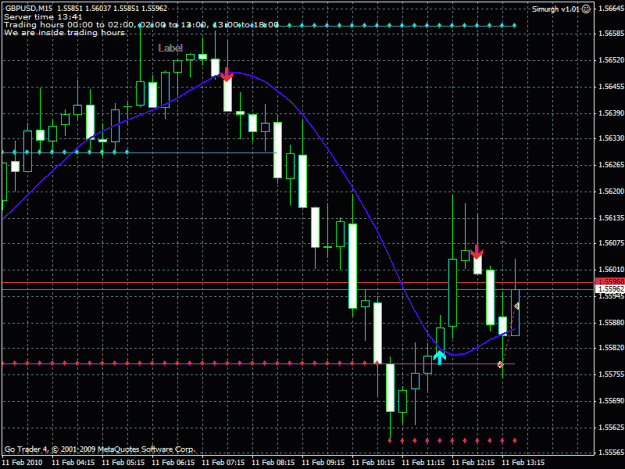This screenshot has width=625, height=469.
Task: Click the cyan buy arrow near 11:15
Action: click(439, 357)
